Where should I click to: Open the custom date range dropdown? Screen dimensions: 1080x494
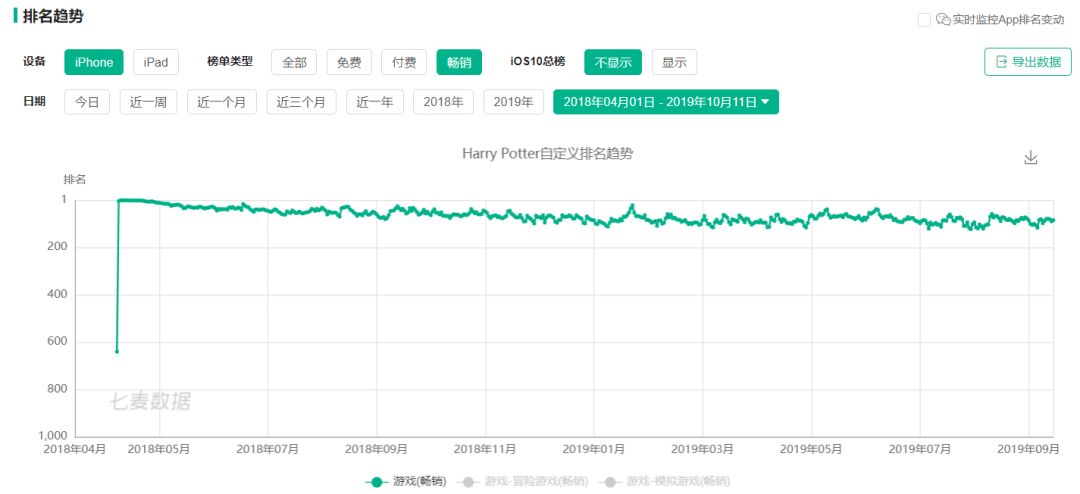click(x=666, y=102)
